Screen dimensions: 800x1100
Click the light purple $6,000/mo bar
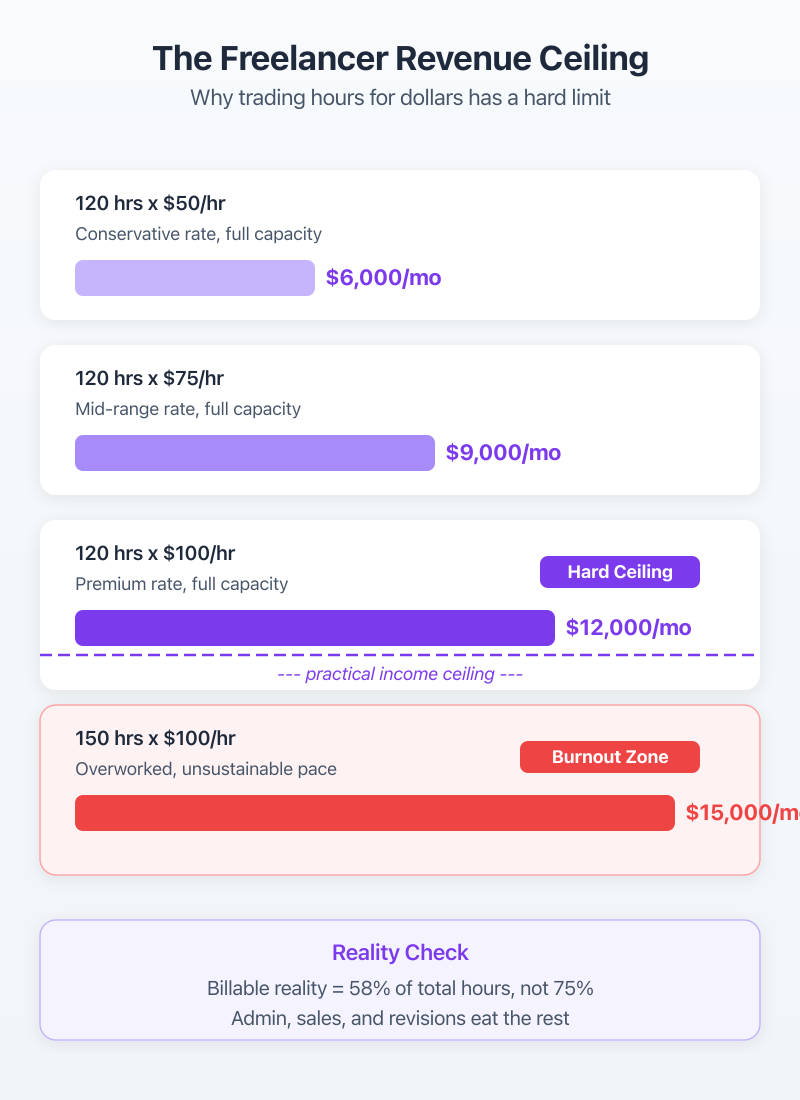coord(194,278)
